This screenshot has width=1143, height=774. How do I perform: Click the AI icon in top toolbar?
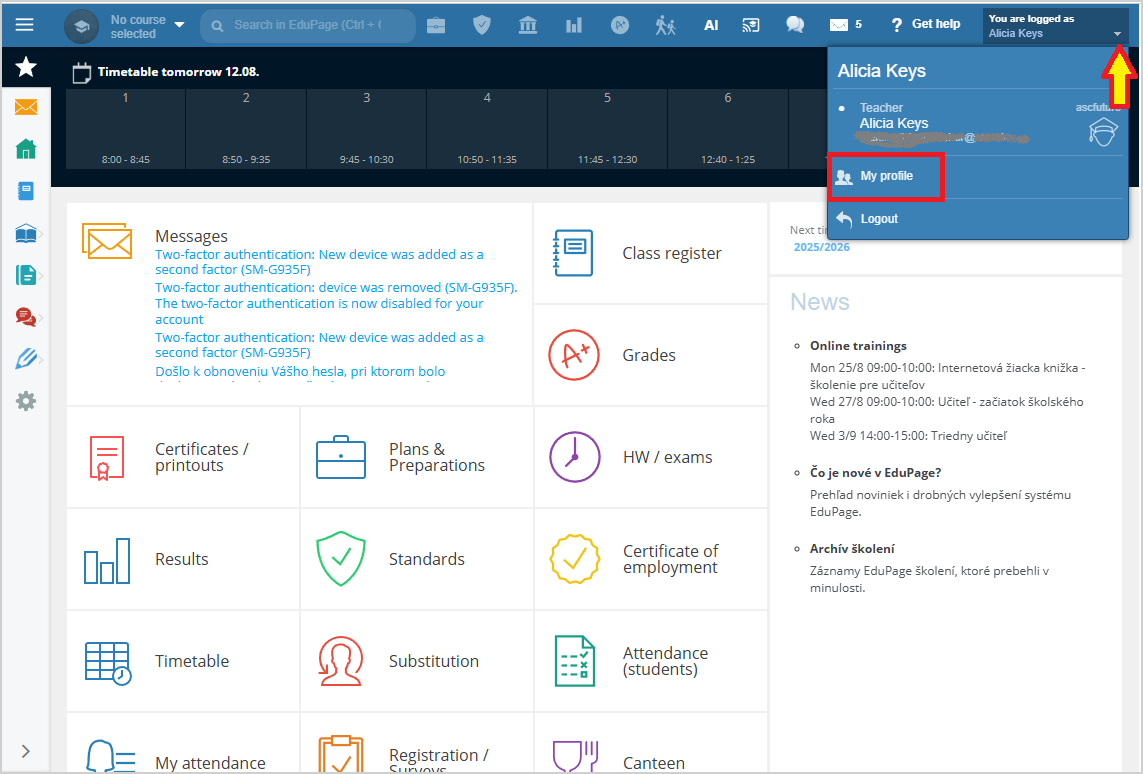(711, 25)
